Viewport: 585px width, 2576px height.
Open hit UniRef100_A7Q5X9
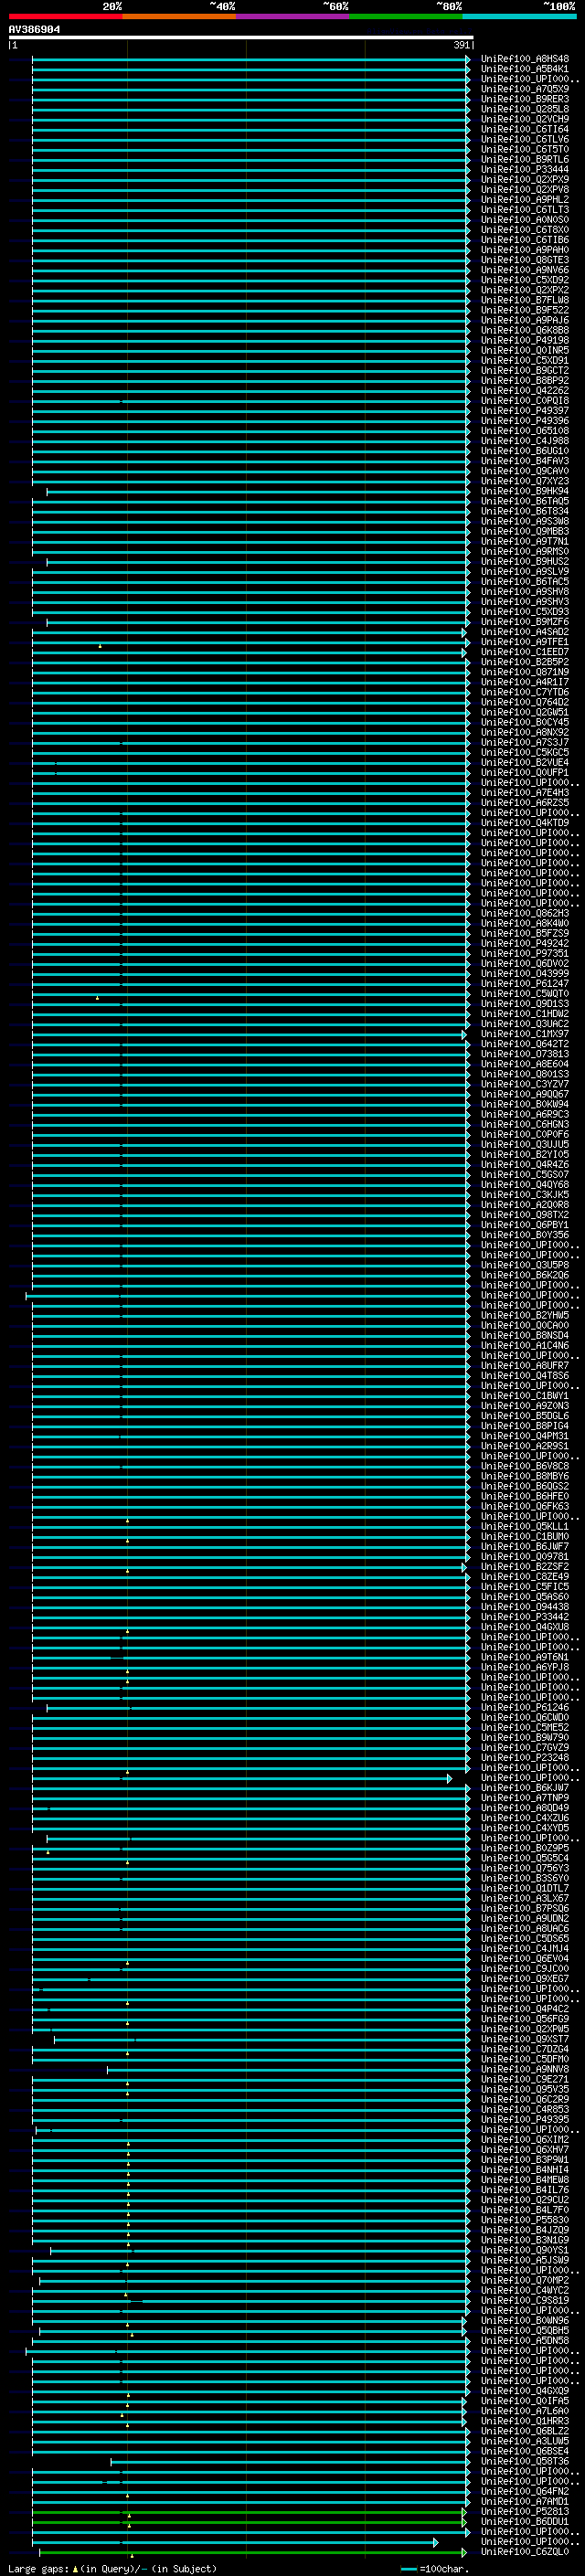(x=525, y=89)
